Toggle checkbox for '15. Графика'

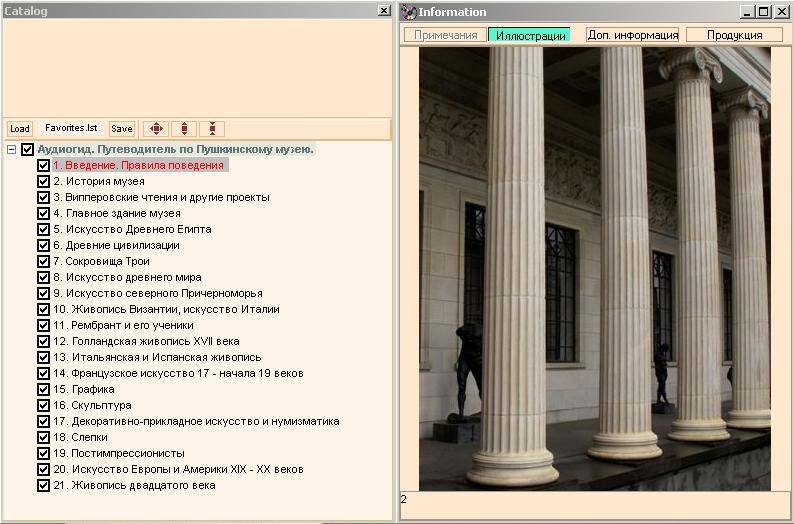tap(43, 389)
